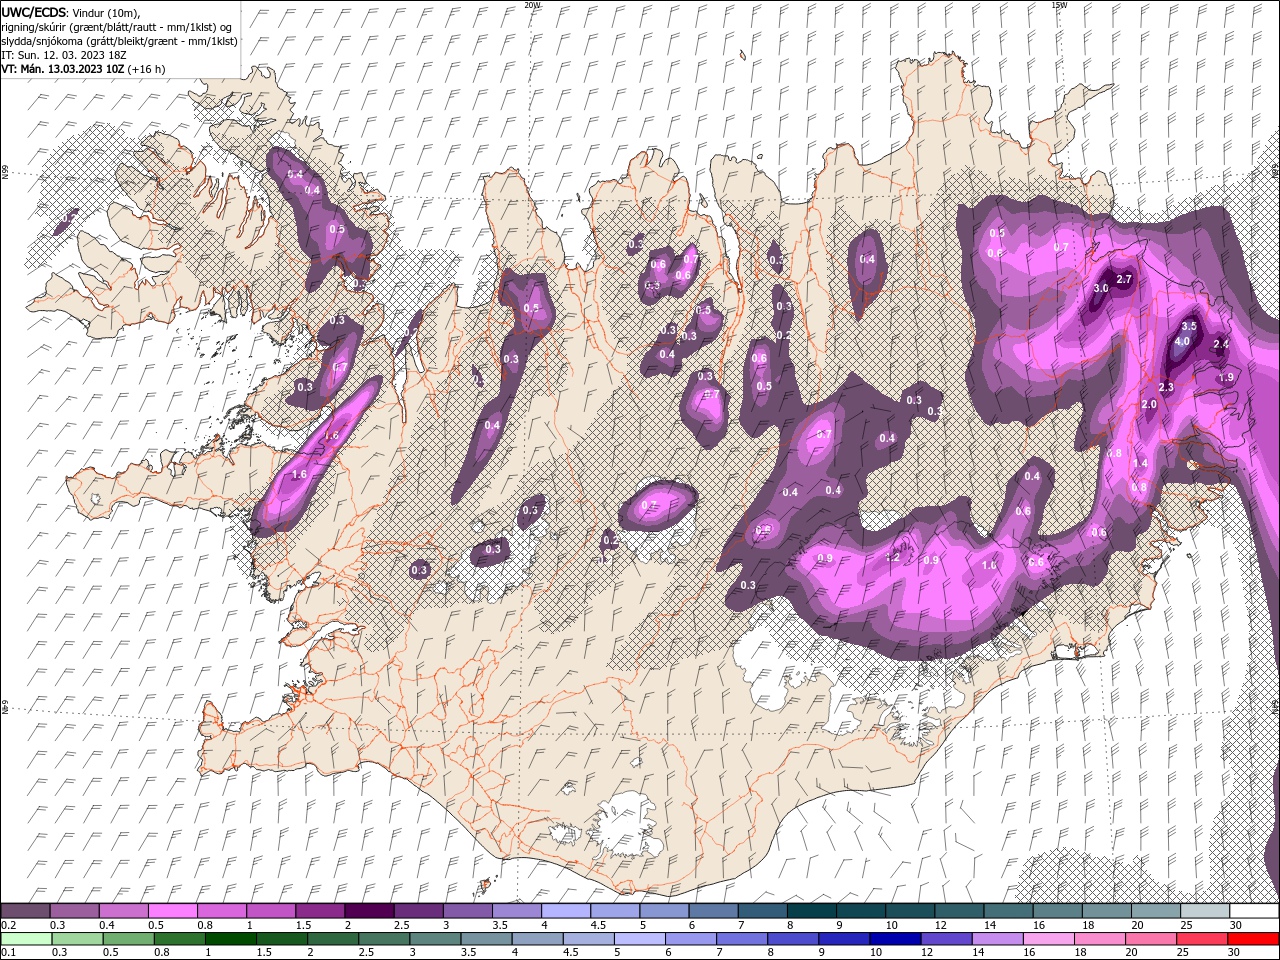Click the '15W' longitude label at top
Screen dimensions: 1280x960
tap(1059, 5)
